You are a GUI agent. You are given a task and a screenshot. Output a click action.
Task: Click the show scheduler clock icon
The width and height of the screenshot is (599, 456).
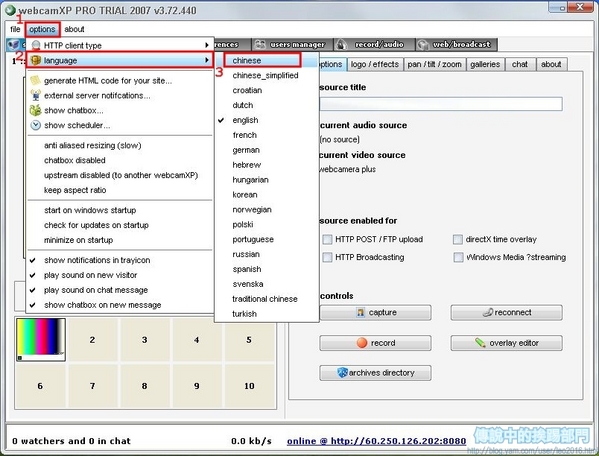(x=36, y=125)
